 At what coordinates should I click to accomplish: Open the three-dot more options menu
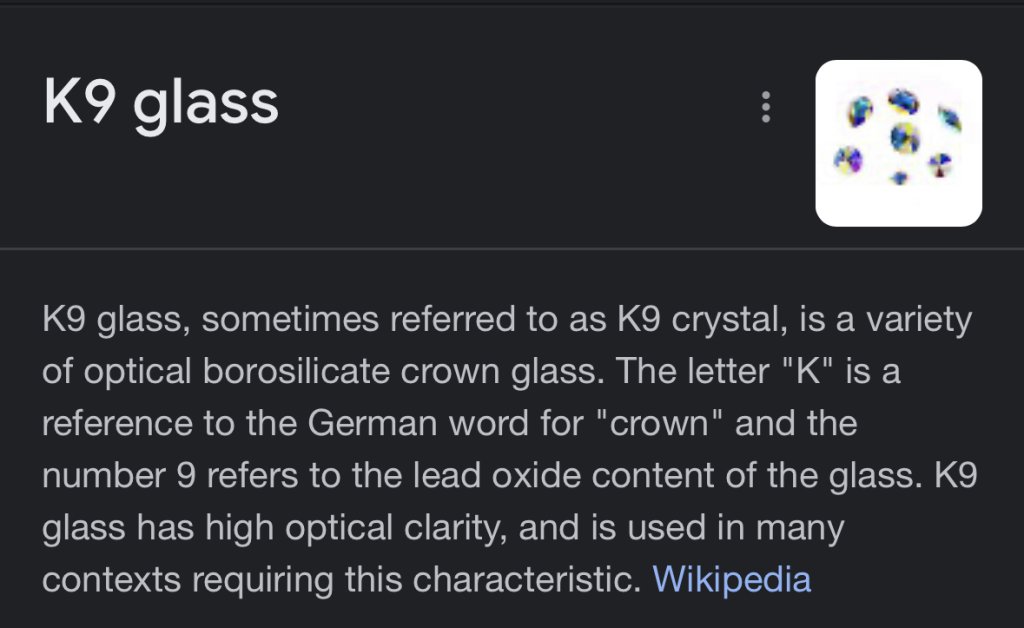tap(766, 107)
